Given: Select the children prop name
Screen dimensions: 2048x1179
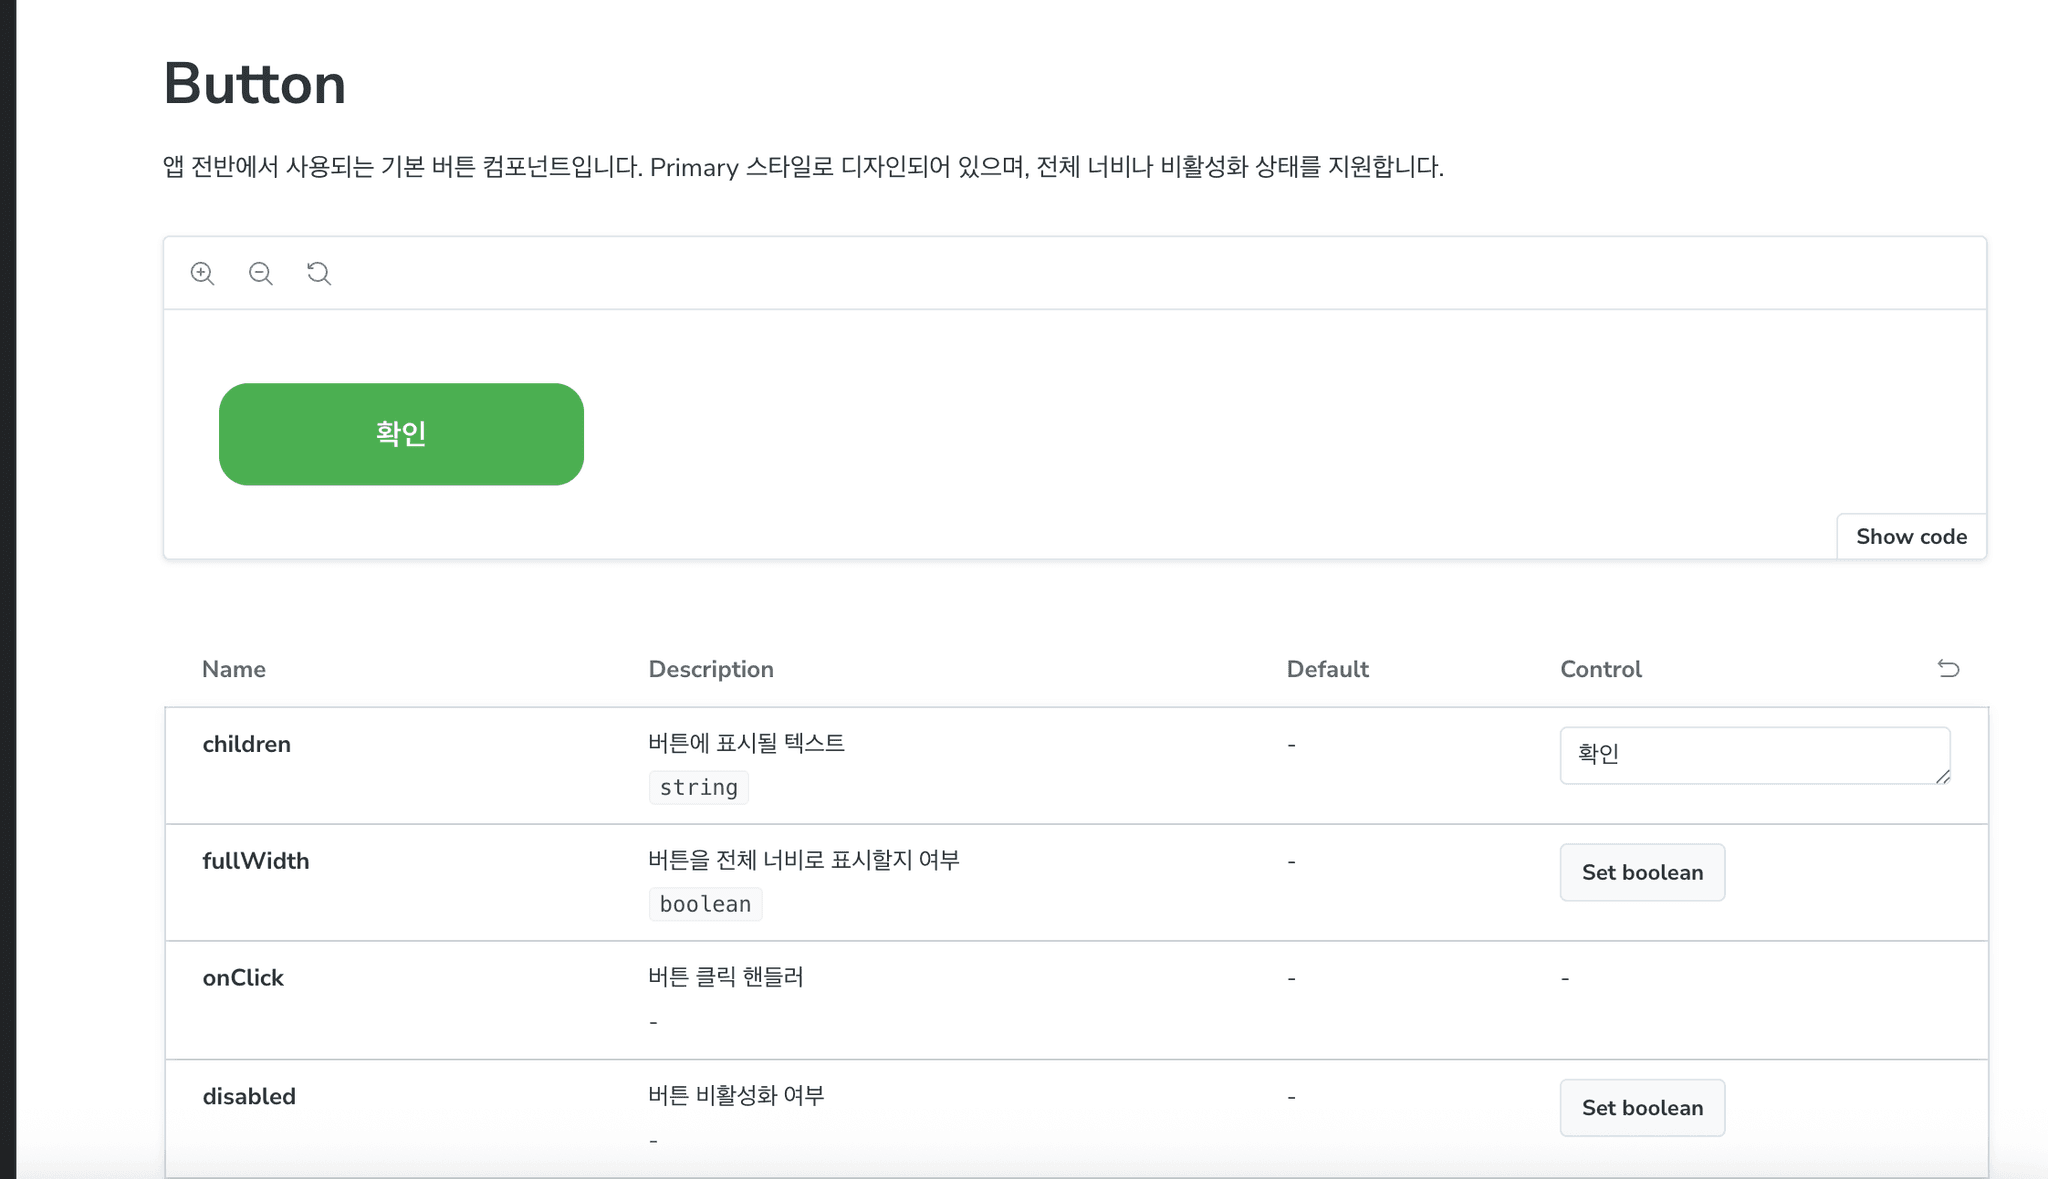Looking at the screenshot, I should pos(246,744).
